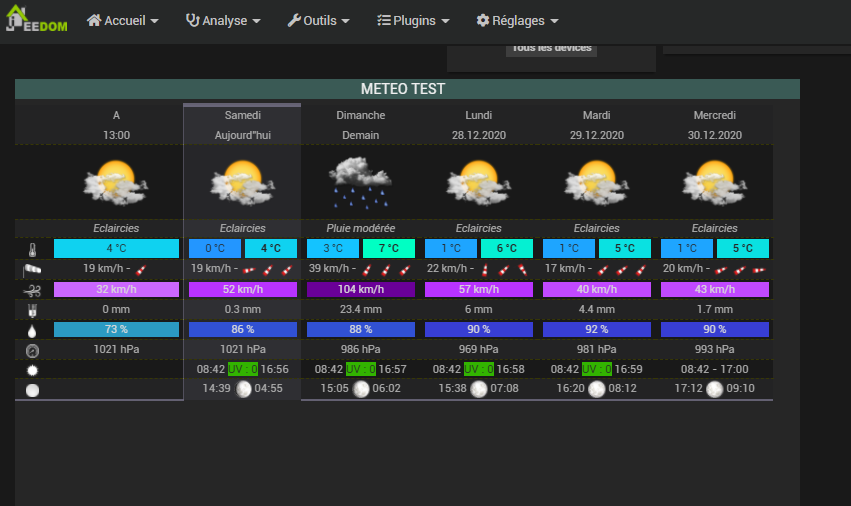Click the 73 % humidity bar
Image resolution: width=851 pixels, height=506 pixels.
click(x=116, y=330)
